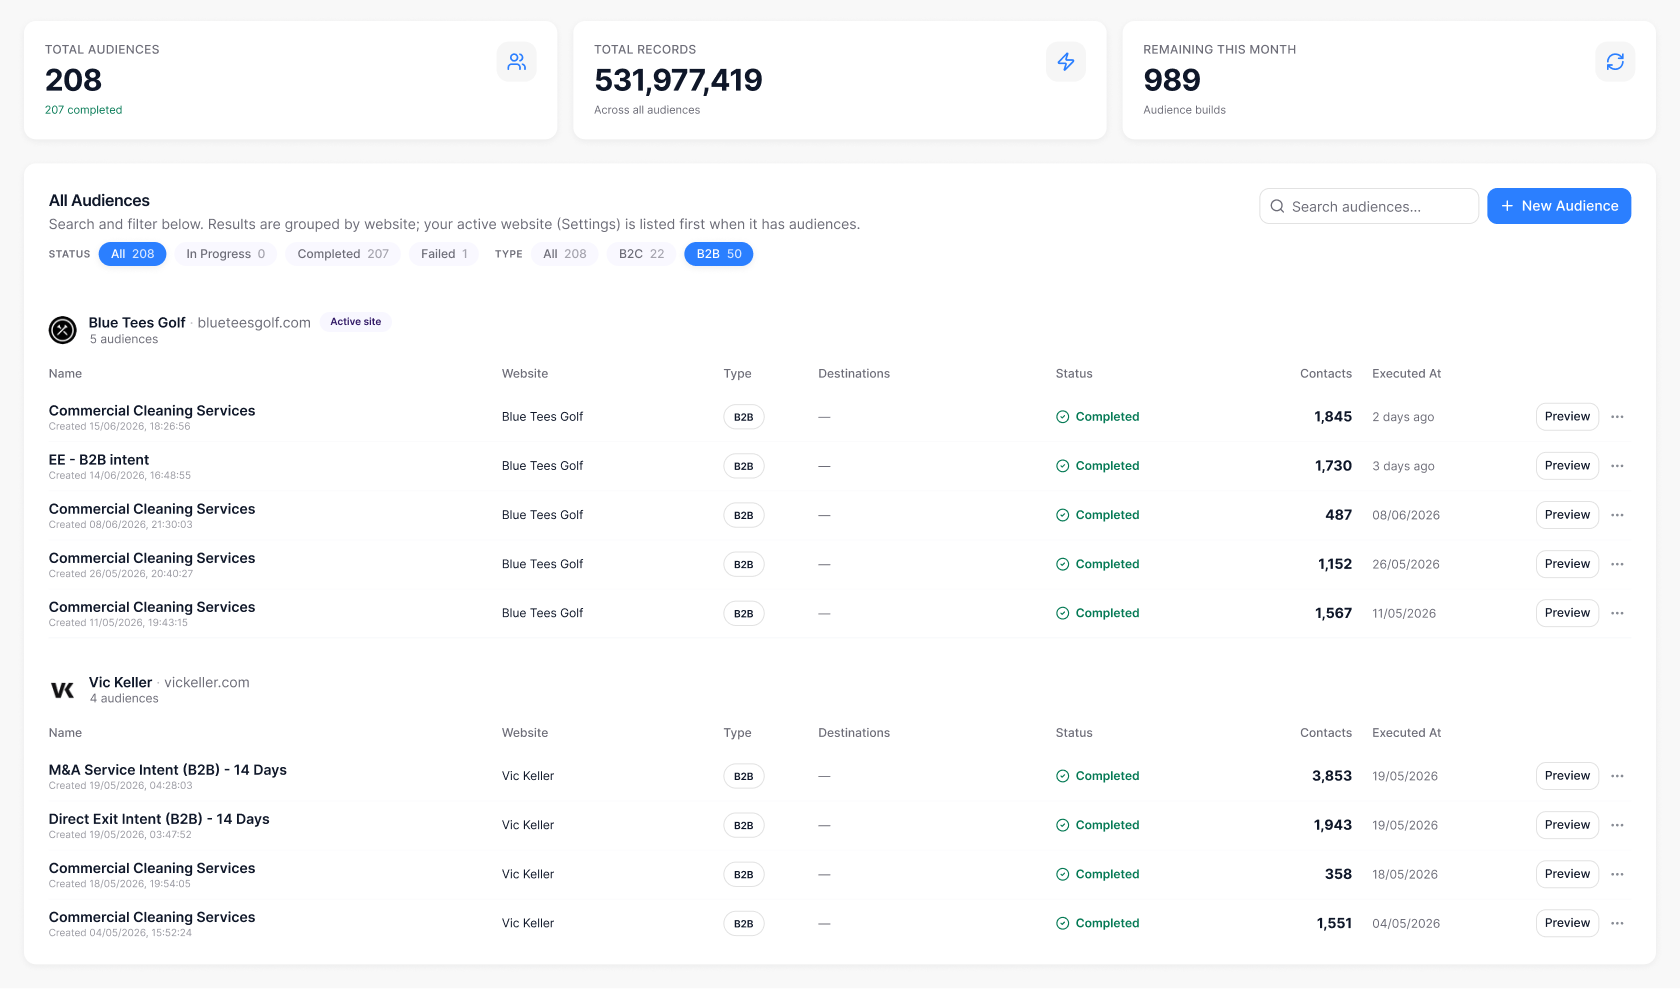This screenshot has width=1680, height=989.
Task: Open more options for the 358 contacts row
Action: pos(1617,874)
